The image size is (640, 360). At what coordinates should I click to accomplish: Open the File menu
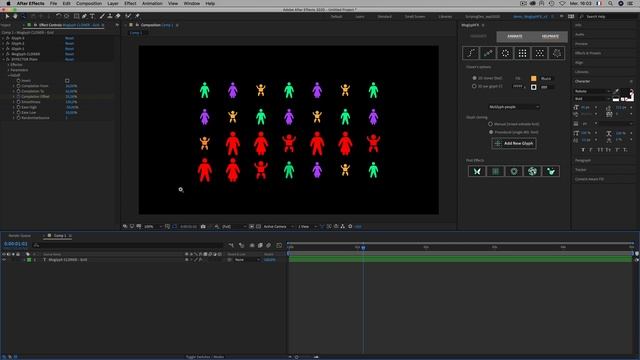tap(53, 3)
